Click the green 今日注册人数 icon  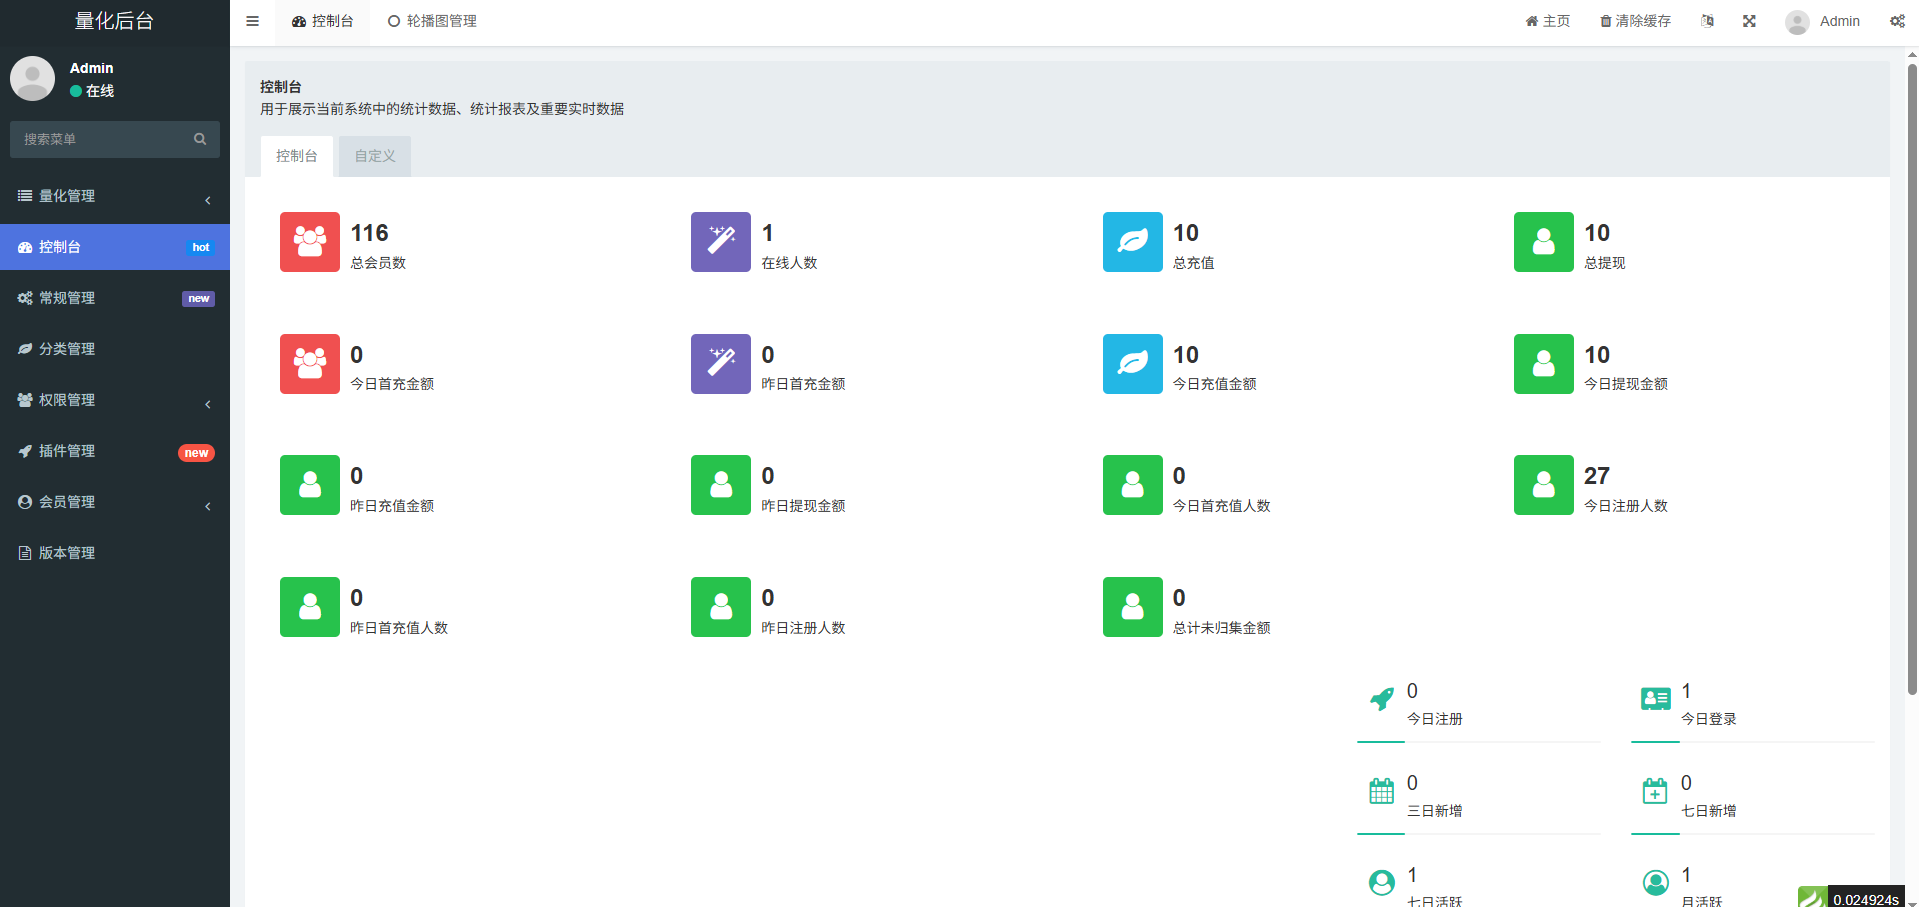[x=1544, y=485]
